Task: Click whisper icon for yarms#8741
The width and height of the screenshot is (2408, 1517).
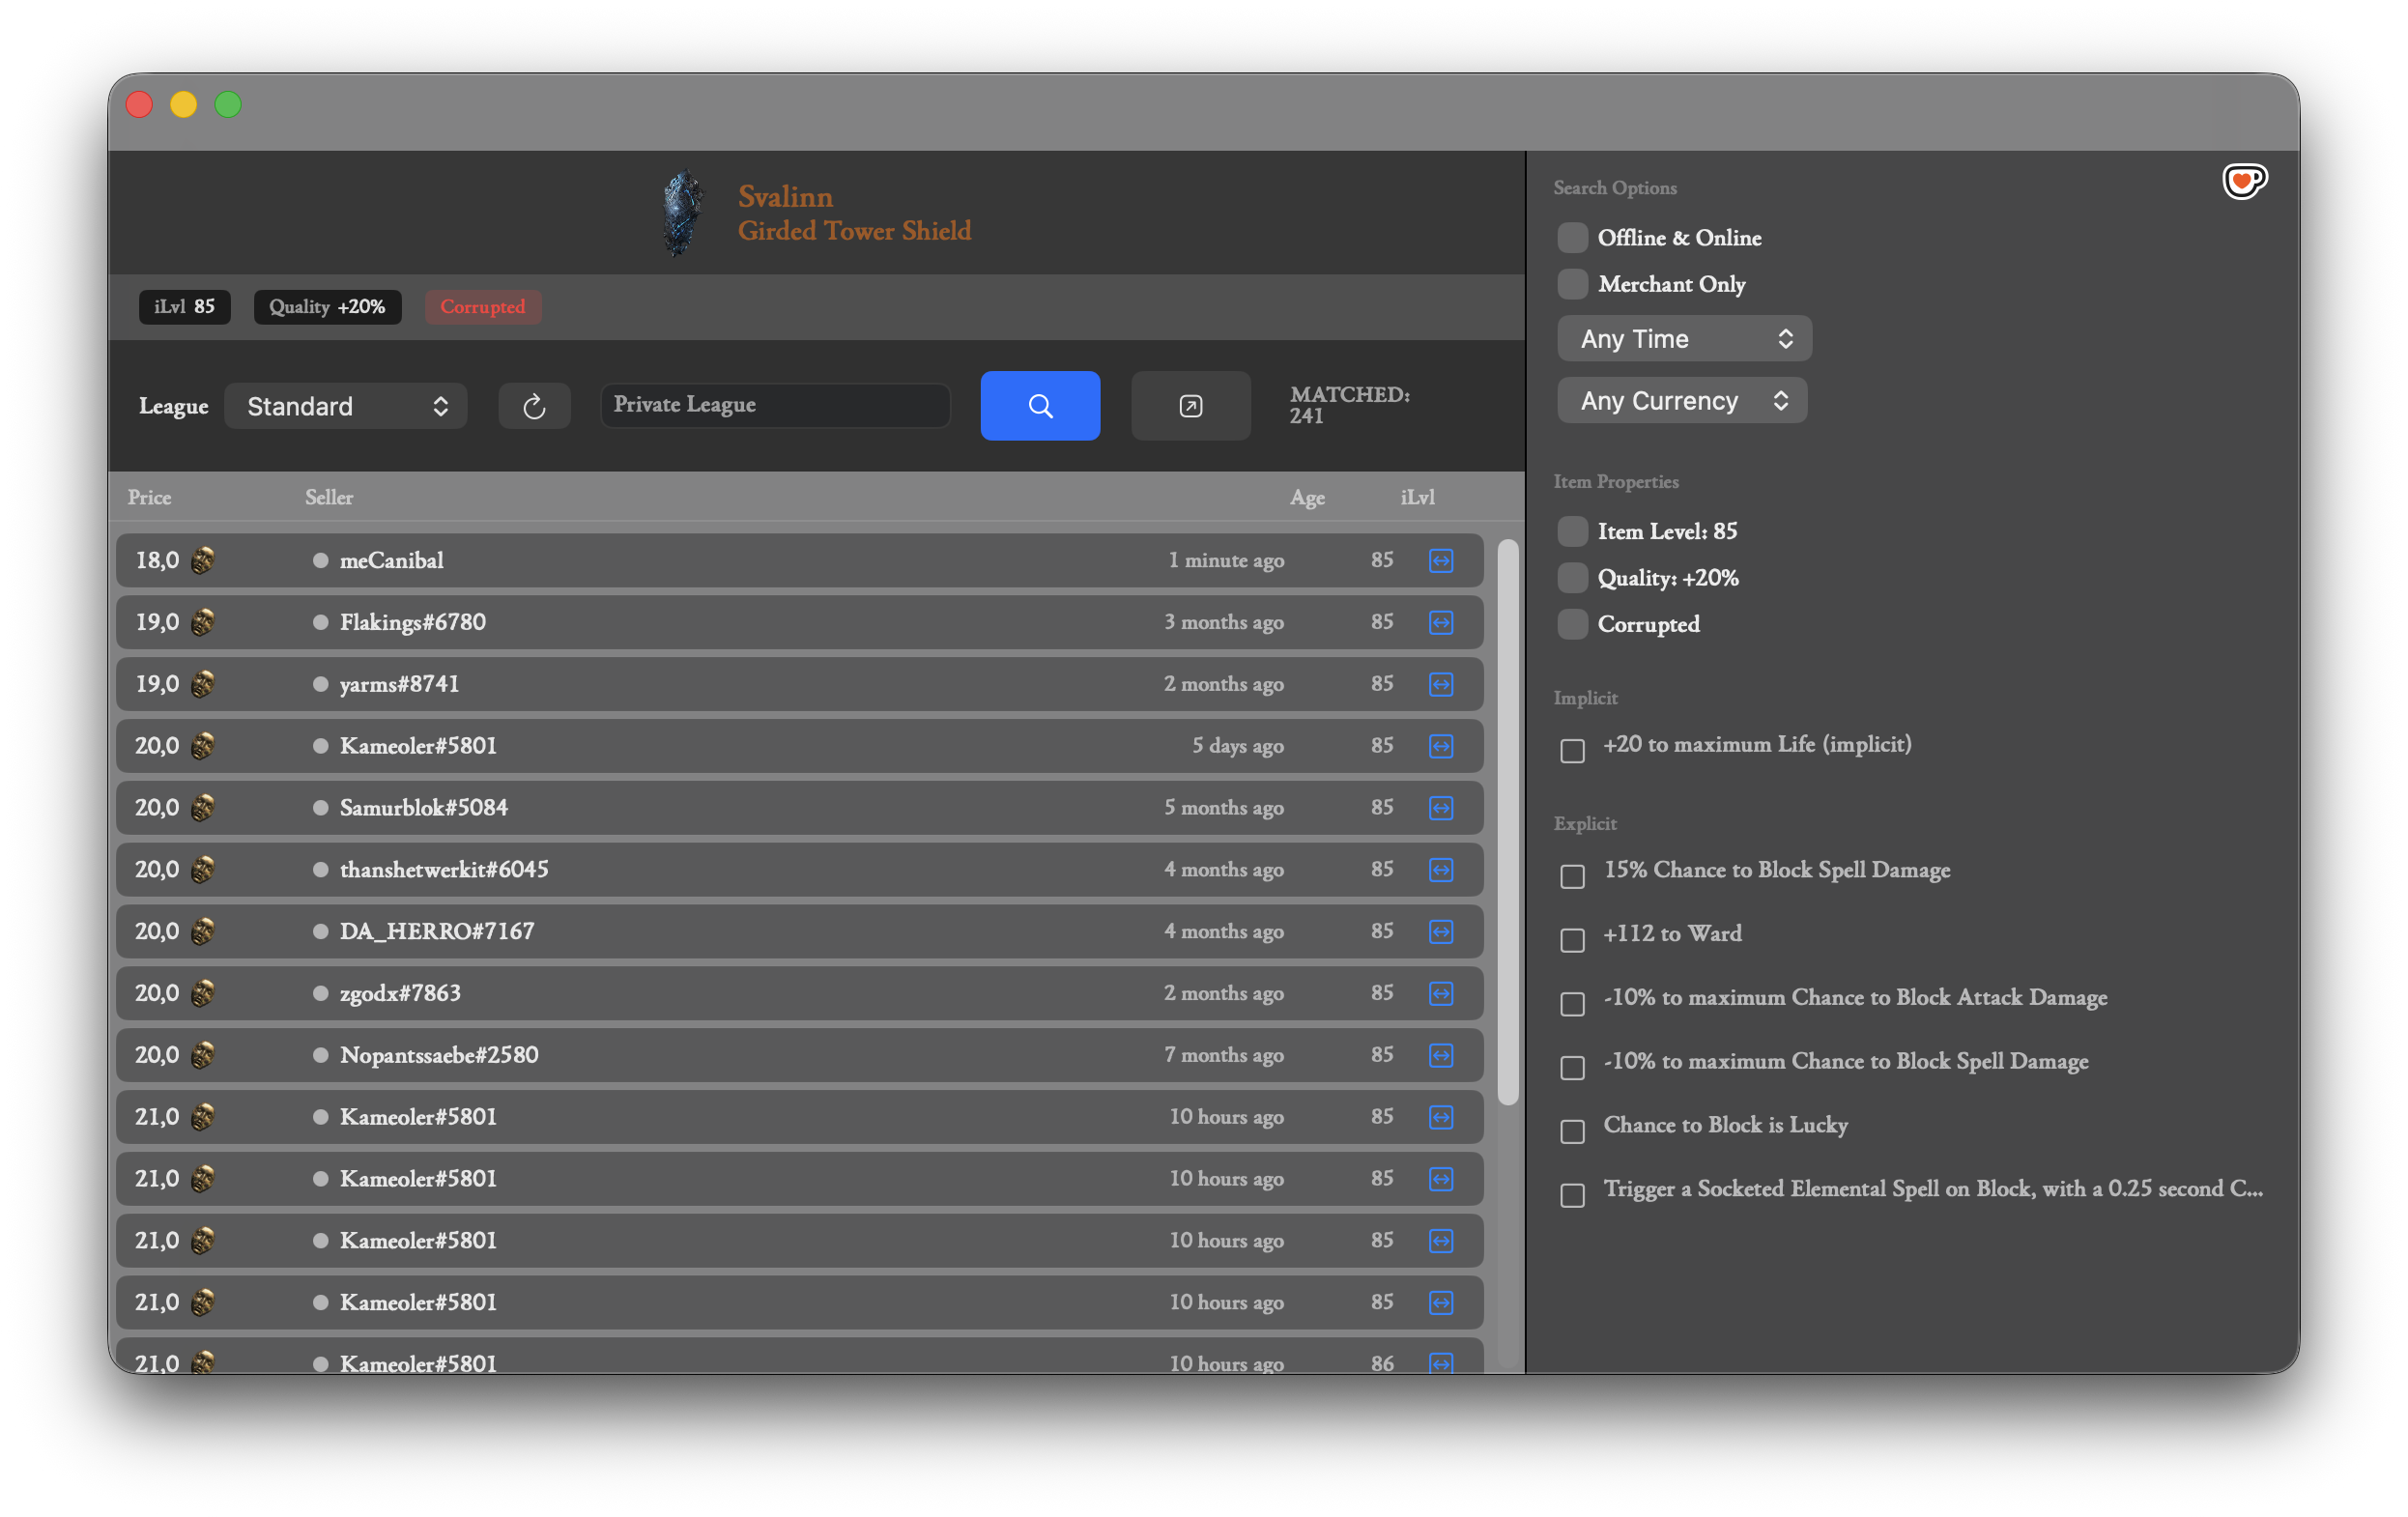Action: [x=1440, y=684]
